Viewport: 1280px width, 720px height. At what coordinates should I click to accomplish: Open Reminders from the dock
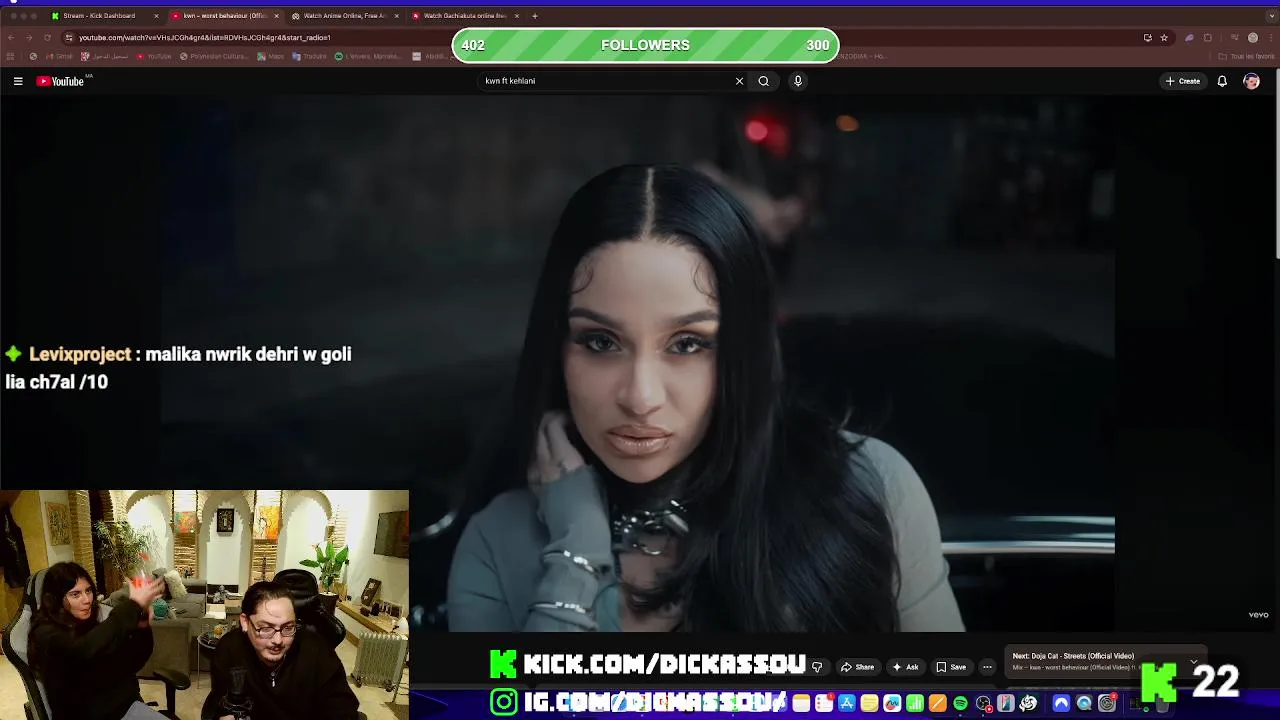click(x=824, y=704)
